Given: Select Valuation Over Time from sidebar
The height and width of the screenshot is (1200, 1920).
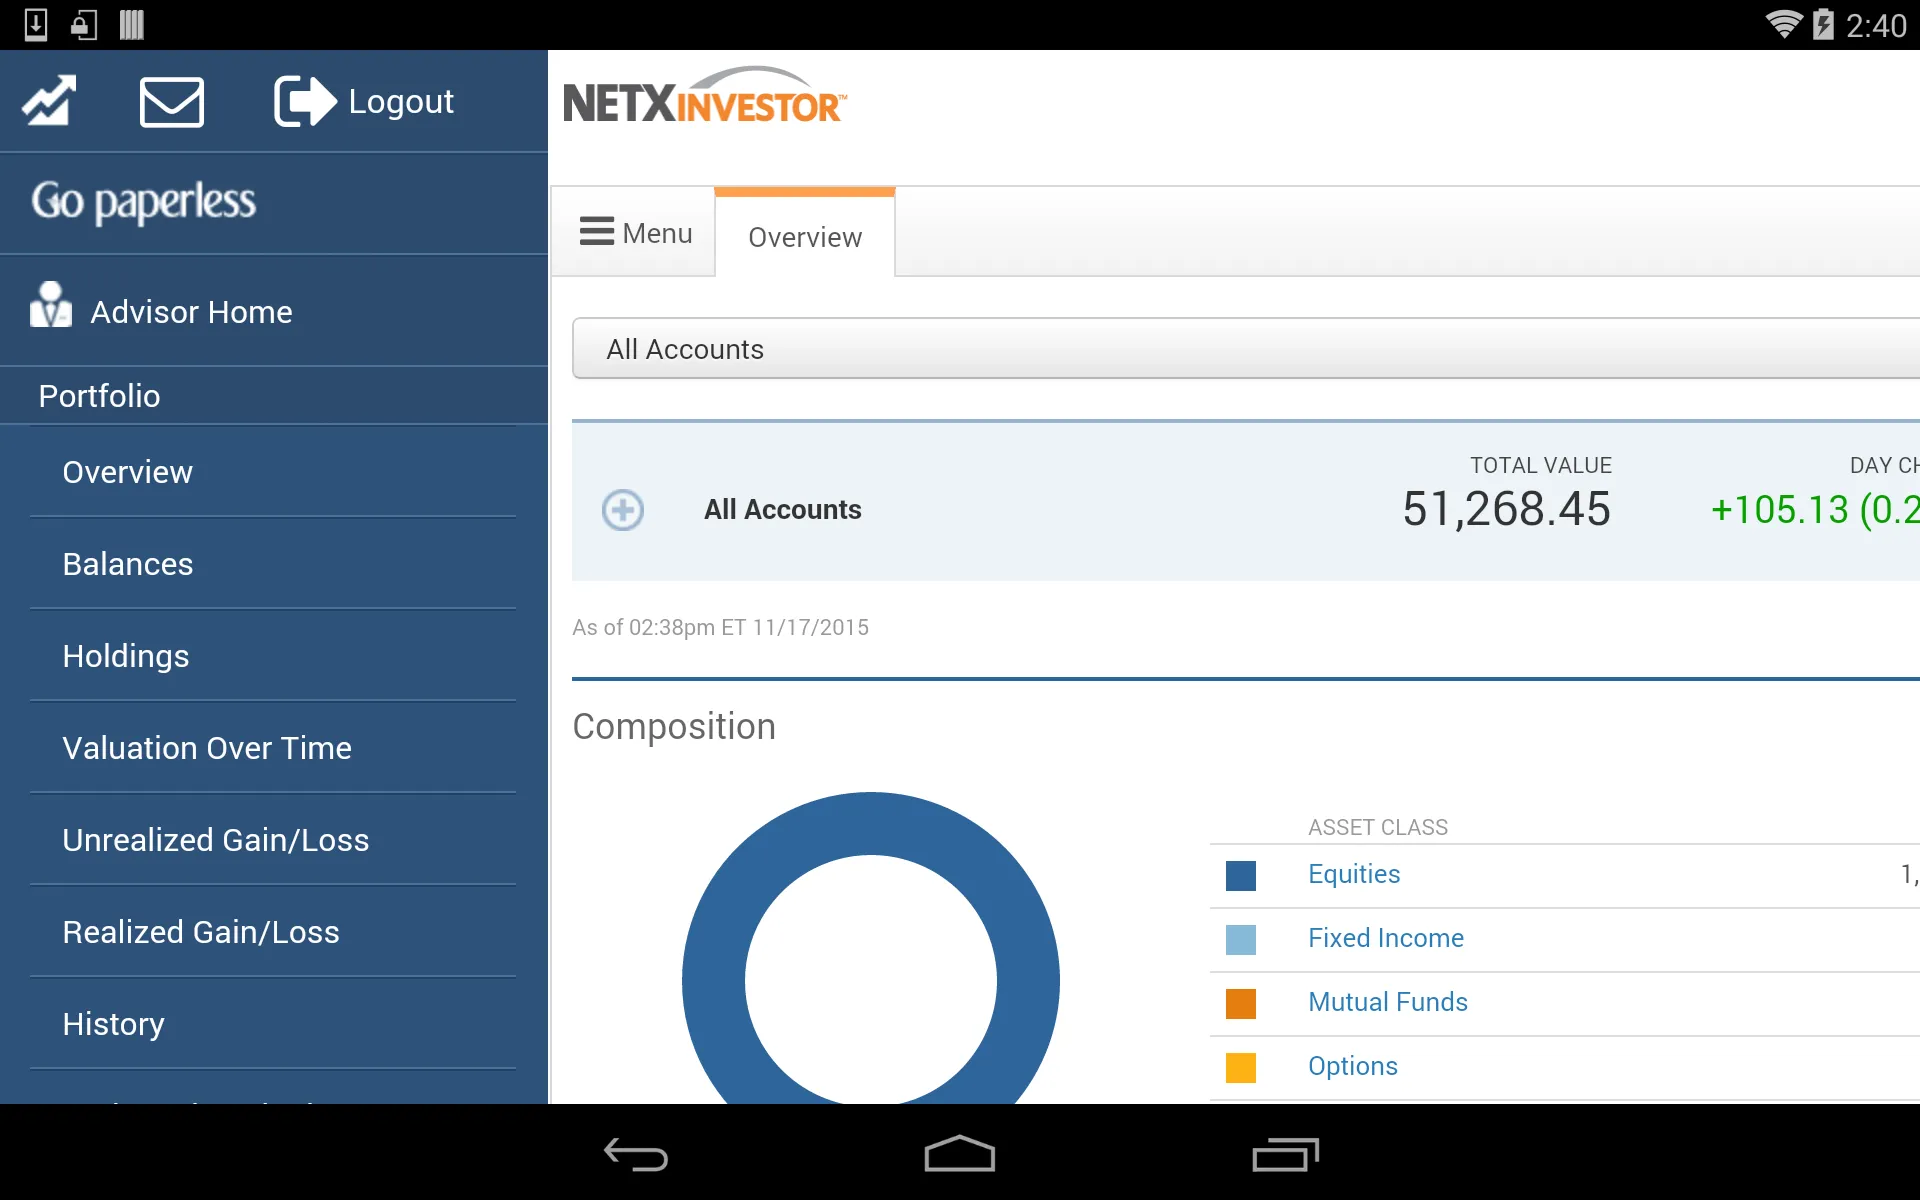Looking at the screenshot, I should (207, 748).
